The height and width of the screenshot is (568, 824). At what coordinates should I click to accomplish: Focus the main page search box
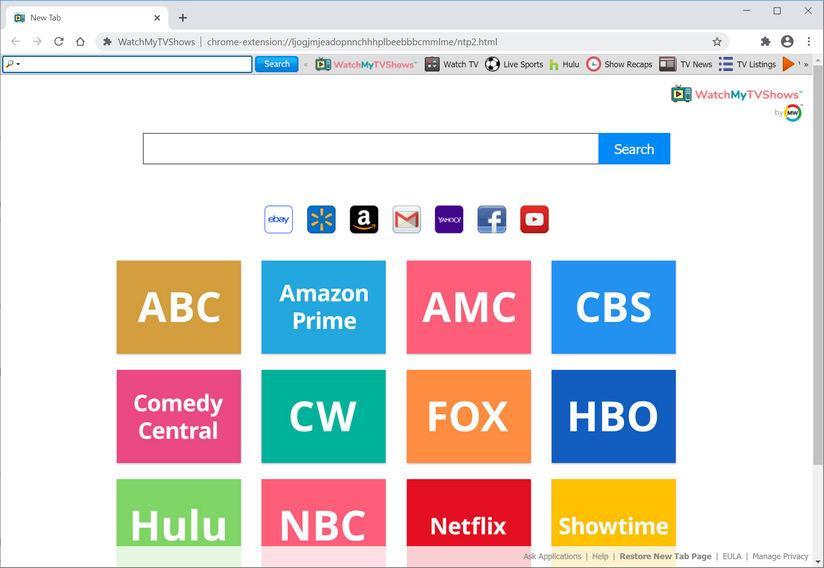pos(370,149)
